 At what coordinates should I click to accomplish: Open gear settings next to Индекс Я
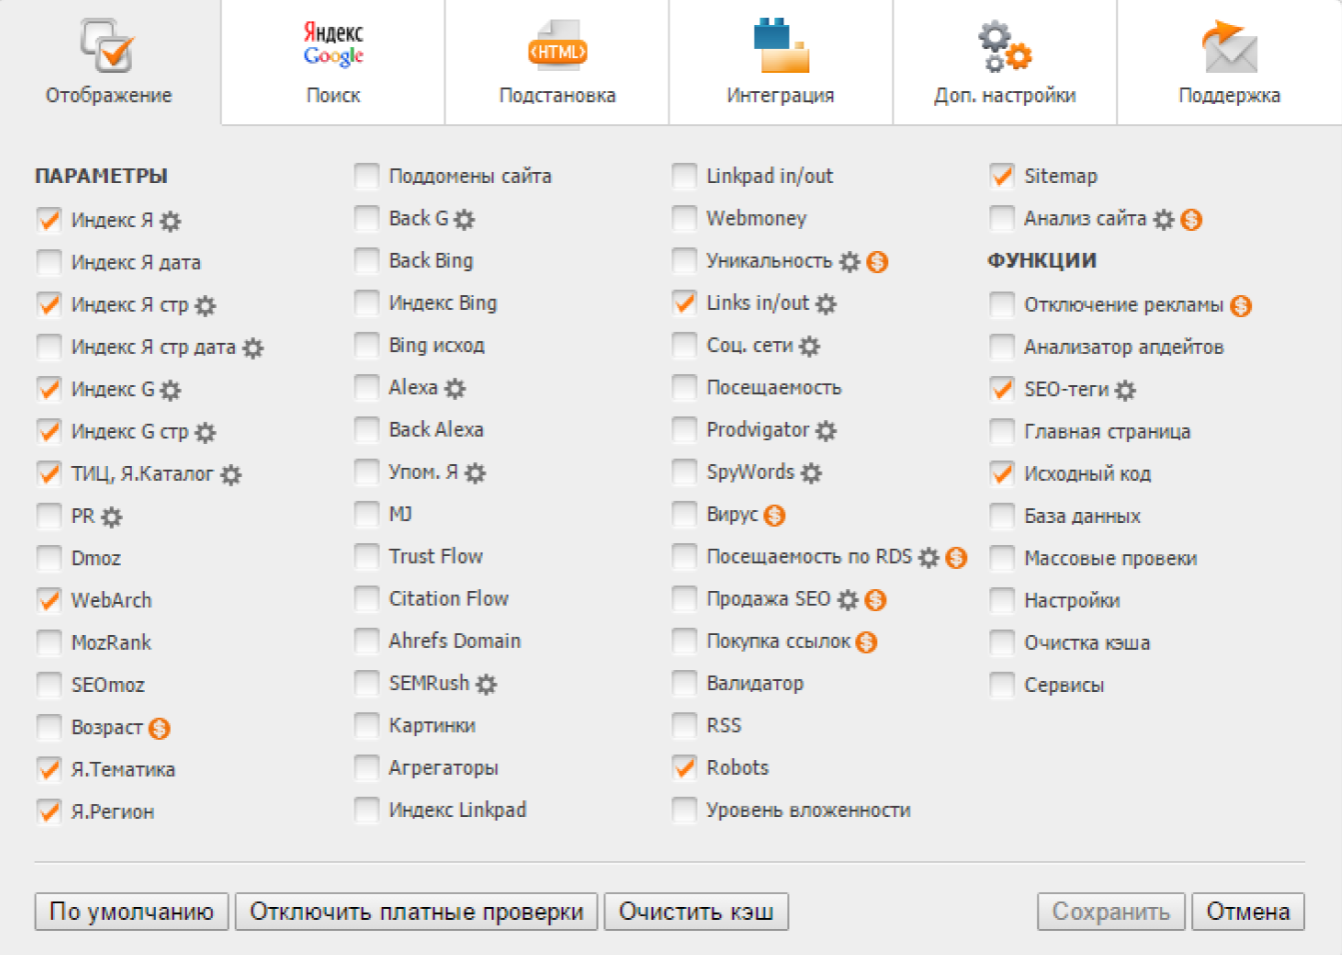tap(171, 221)
